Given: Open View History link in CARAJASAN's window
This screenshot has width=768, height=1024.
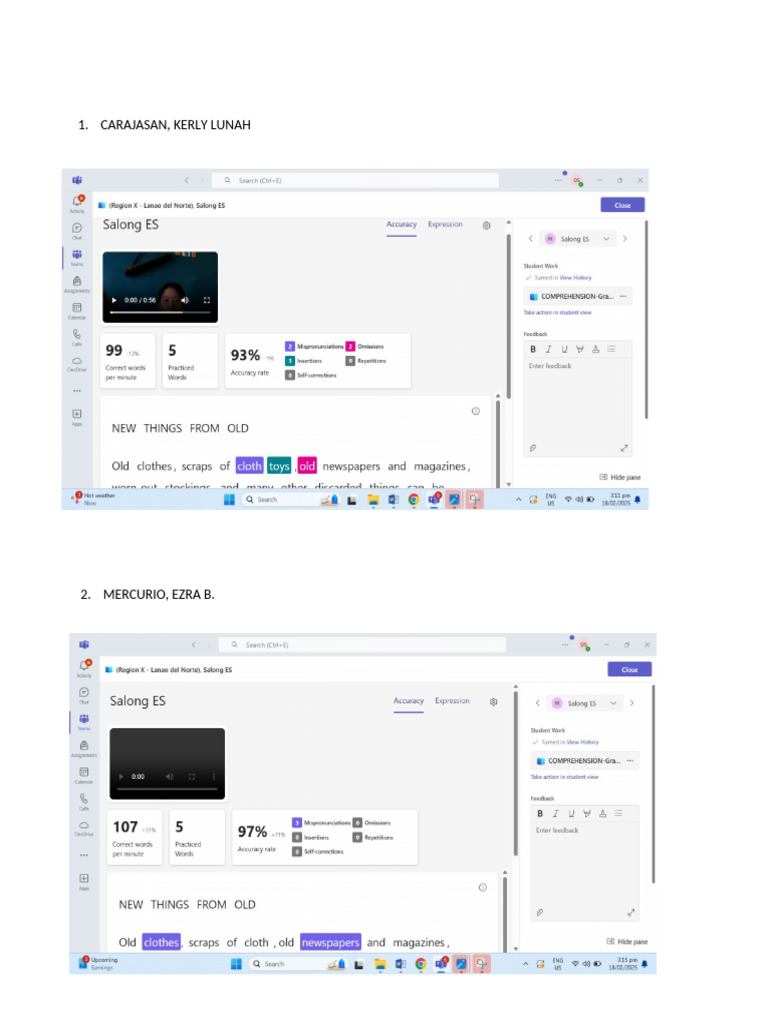Looking at the screenshot, I should 575,278.
